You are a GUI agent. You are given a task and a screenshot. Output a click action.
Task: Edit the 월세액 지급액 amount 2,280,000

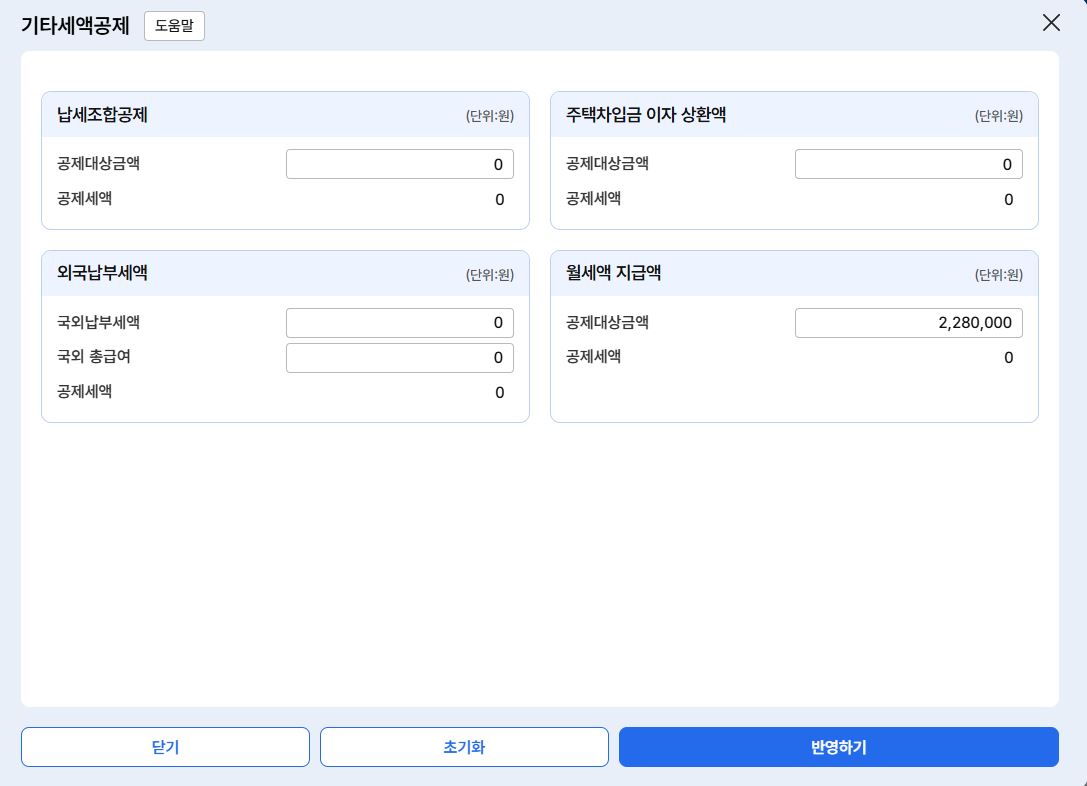coord(908,323)
